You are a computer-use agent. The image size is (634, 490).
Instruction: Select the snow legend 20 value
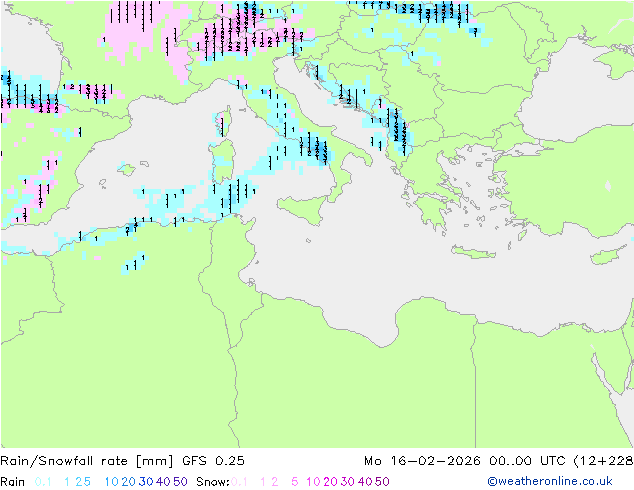click(330, 482)
